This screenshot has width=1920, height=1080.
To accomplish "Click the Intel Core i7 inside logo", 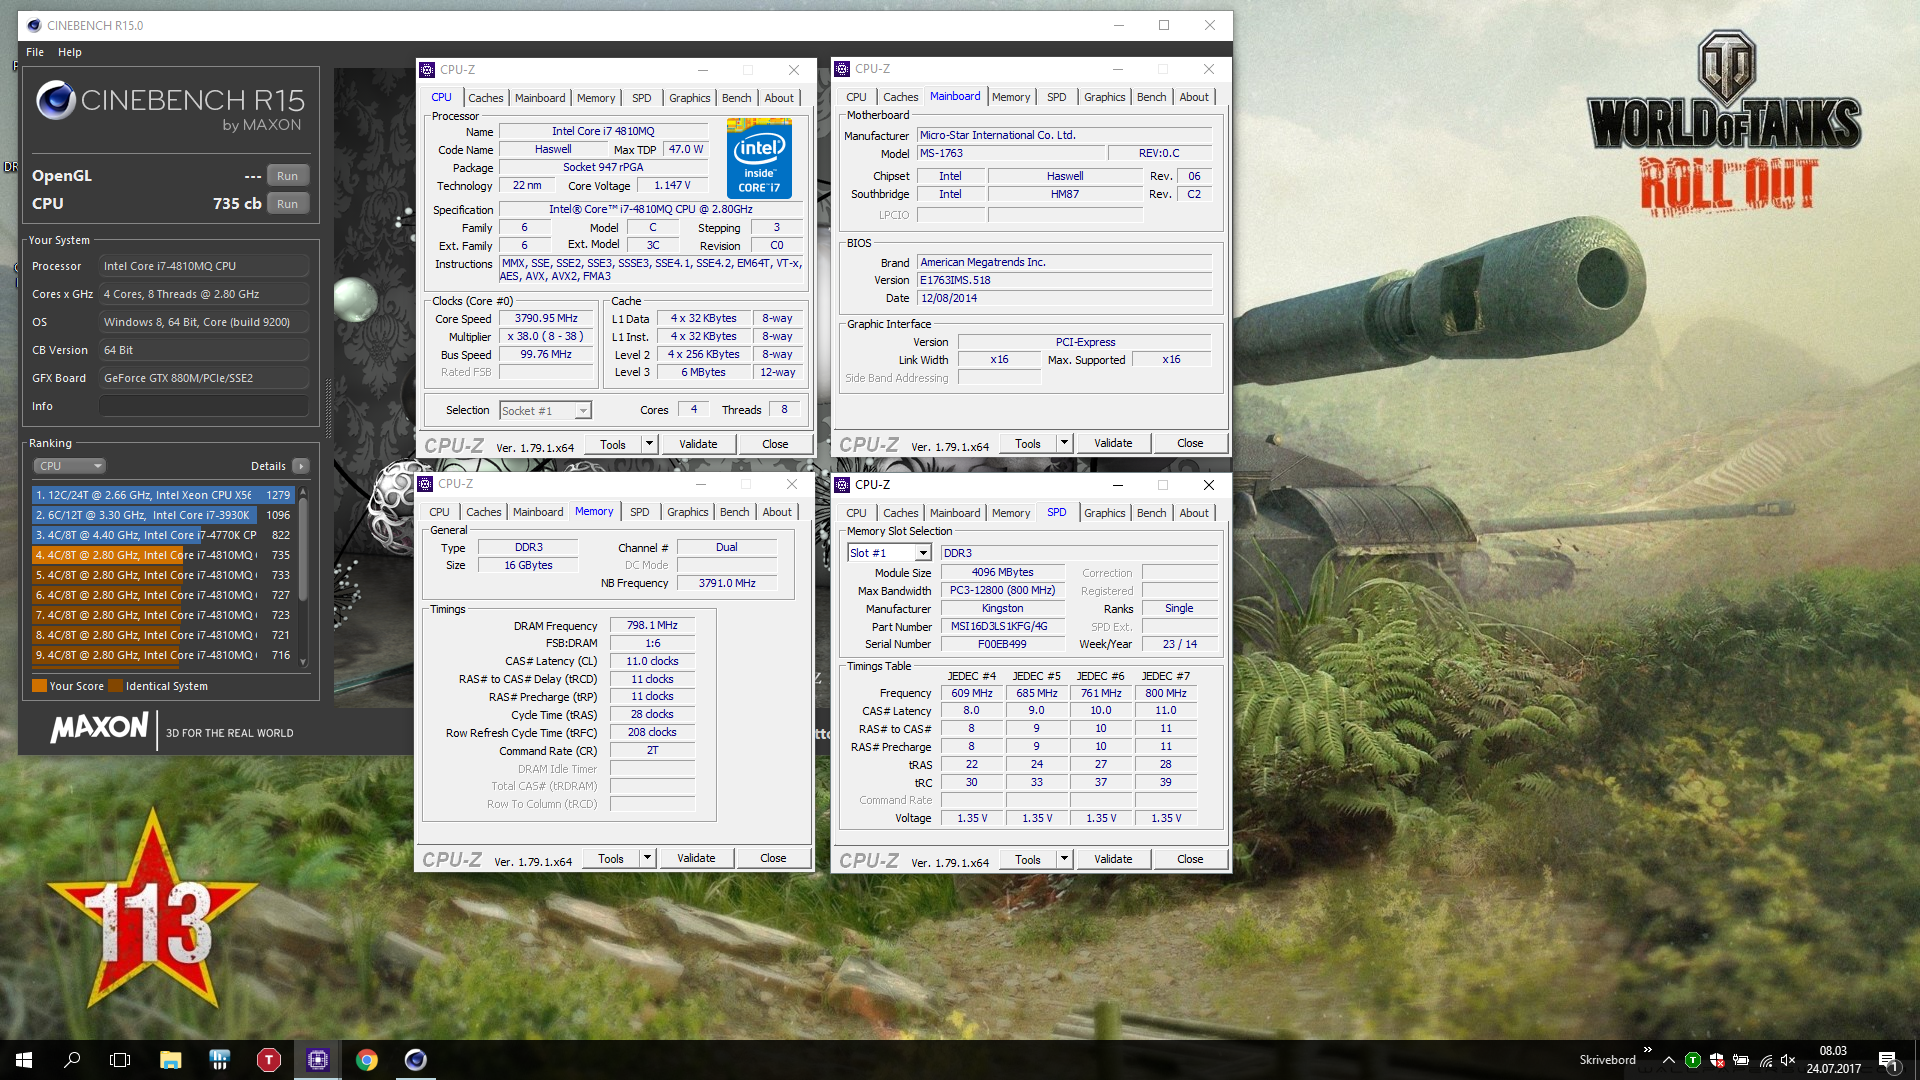I will (x=759, y=158).
